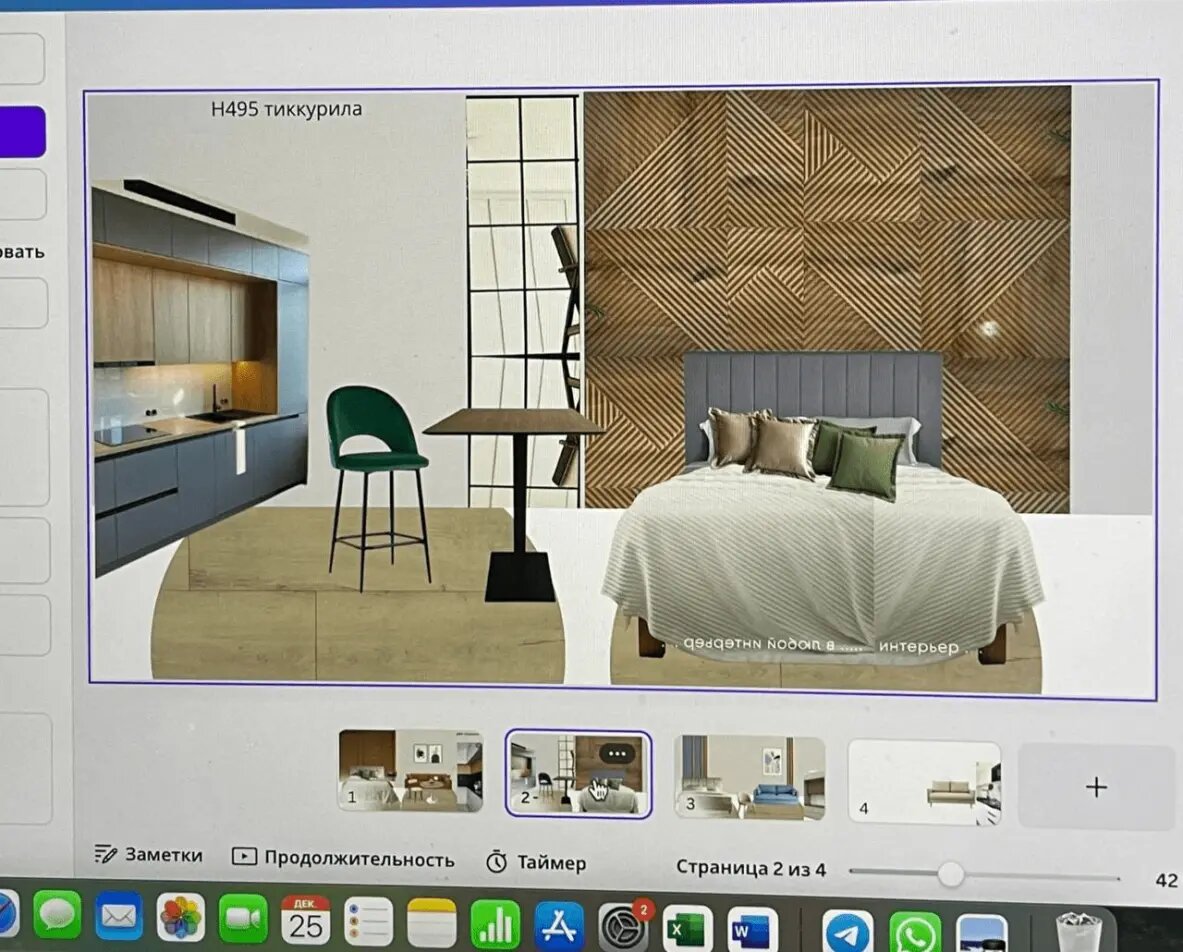This screenshot has height=952, width=1183.
Task: Open App Store in Dock
Action: [x=558, y=925]
